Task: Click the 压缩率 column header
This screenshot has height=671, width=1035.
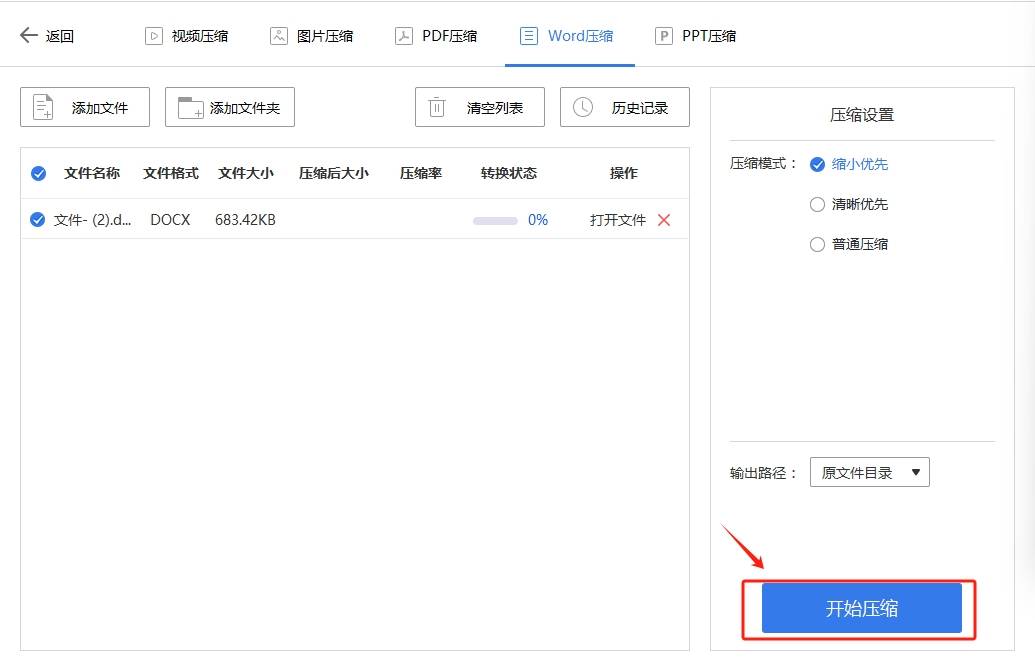Action: click(421, 174)
